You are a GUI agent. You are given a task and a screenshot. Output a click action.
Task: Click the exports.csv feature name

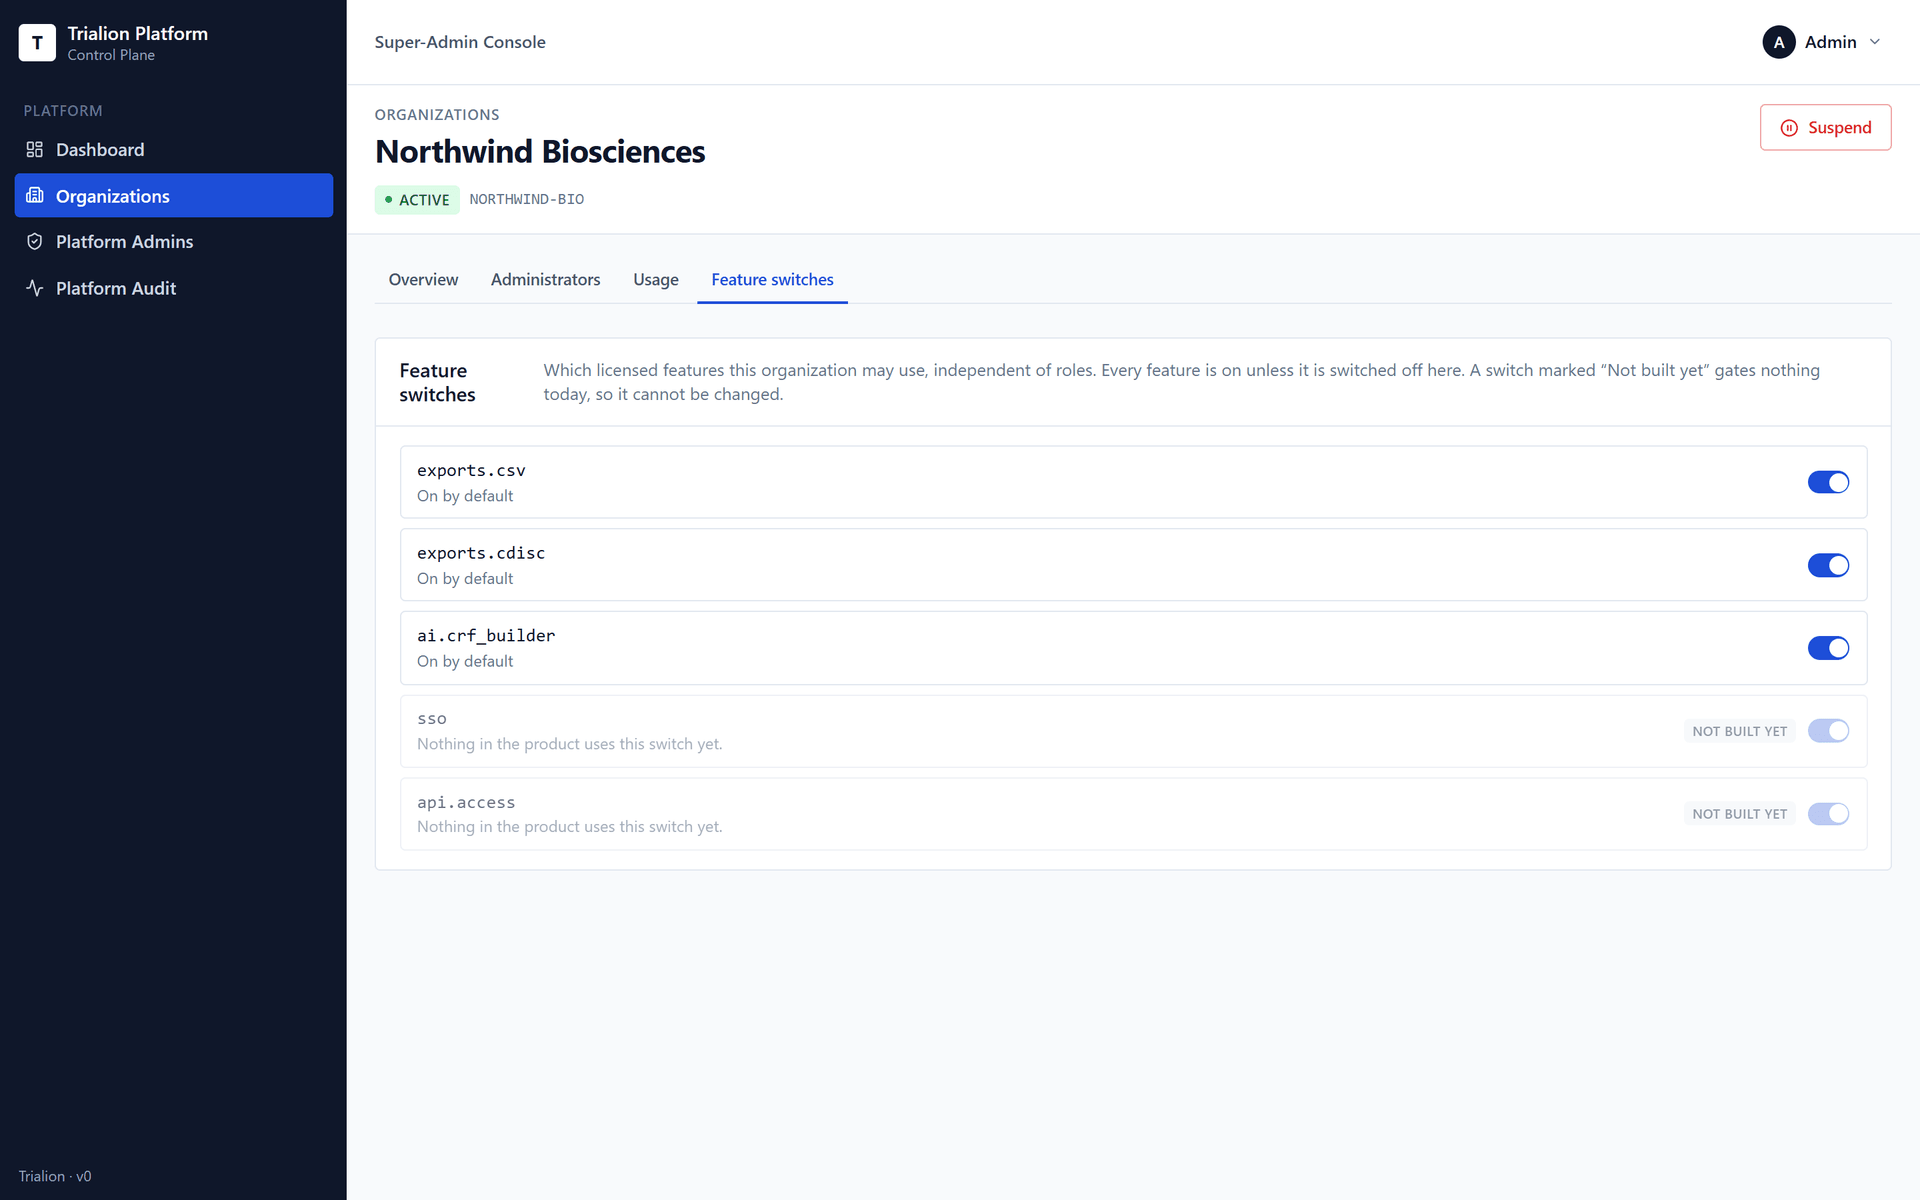click(471, 470)
